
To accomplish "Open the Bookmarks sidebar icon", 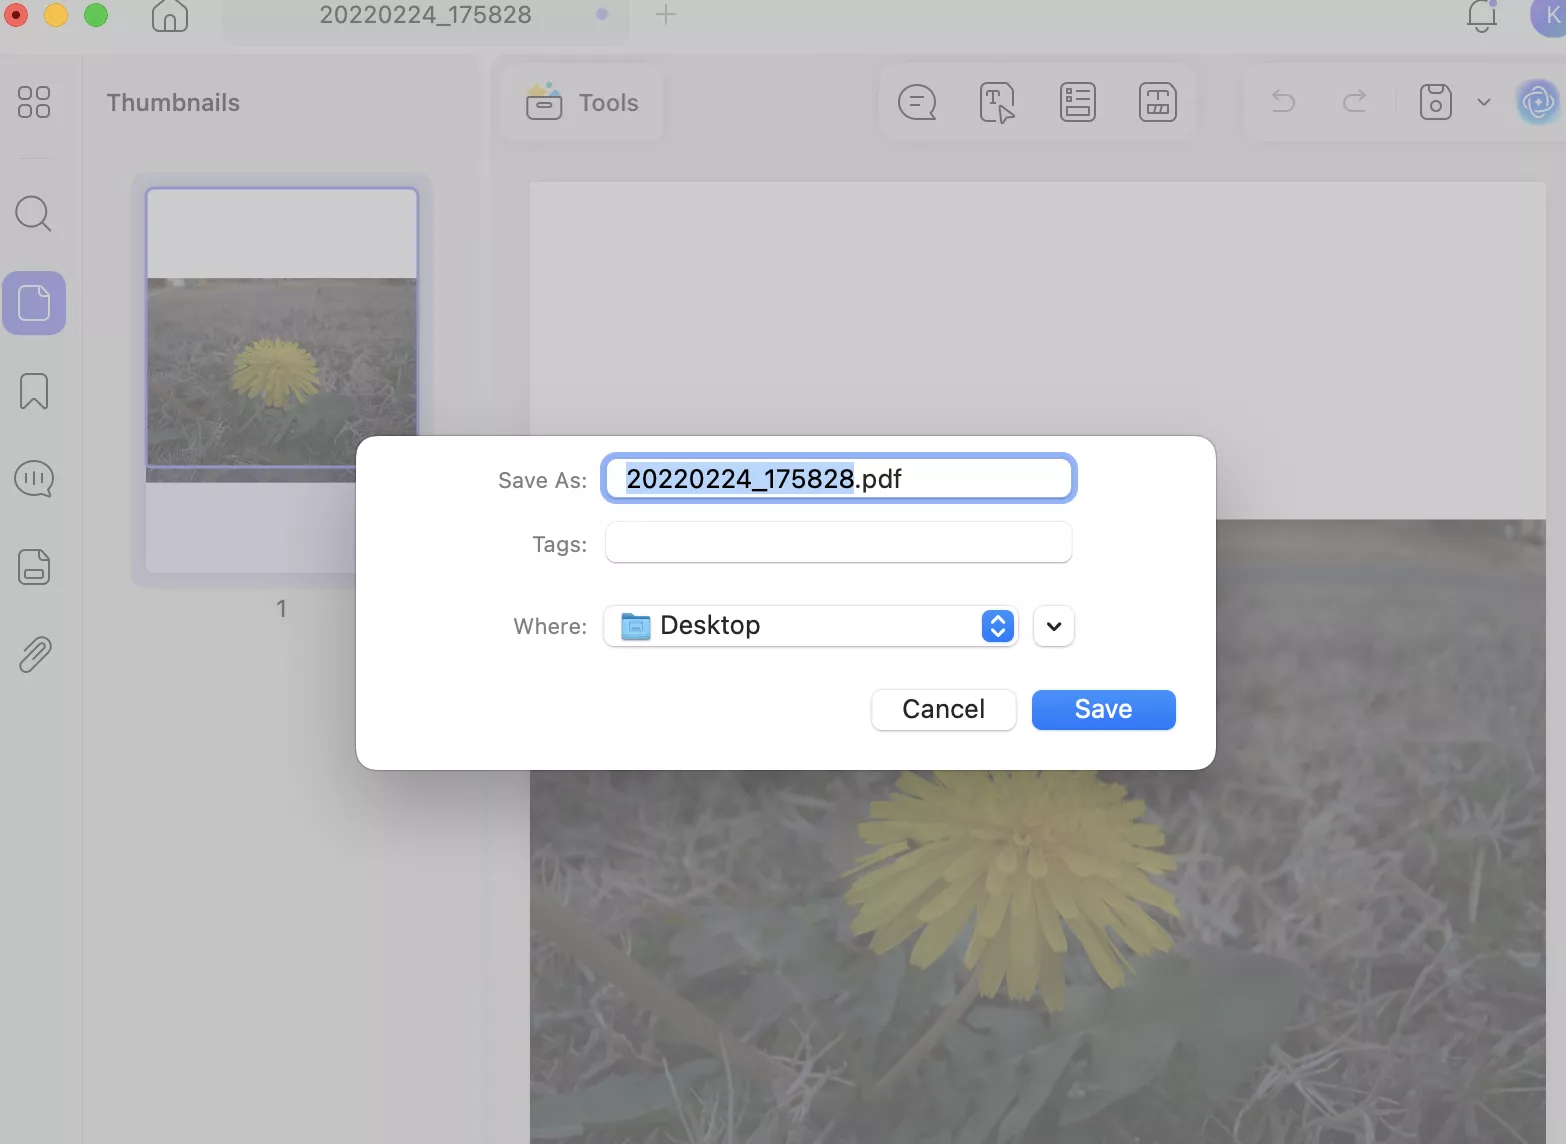I will point(34,391).
